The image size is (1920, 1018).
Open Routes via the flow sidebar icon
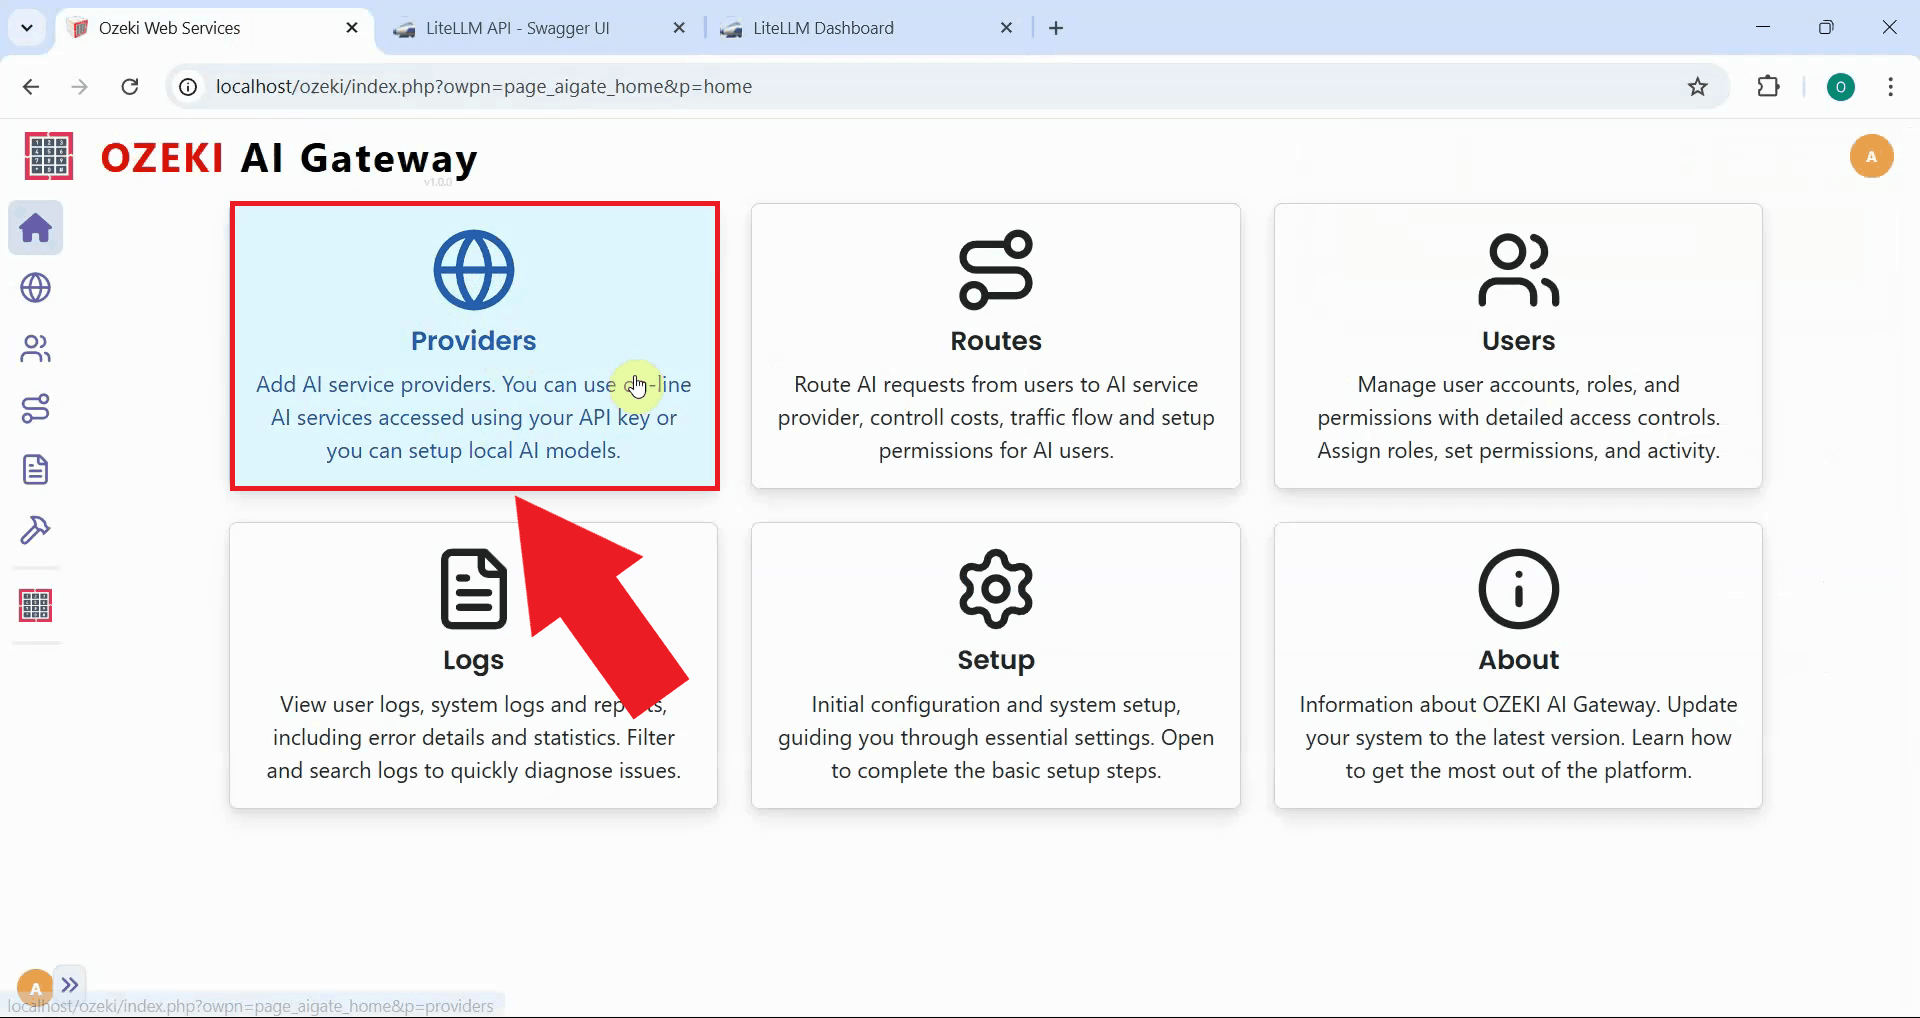36,408
